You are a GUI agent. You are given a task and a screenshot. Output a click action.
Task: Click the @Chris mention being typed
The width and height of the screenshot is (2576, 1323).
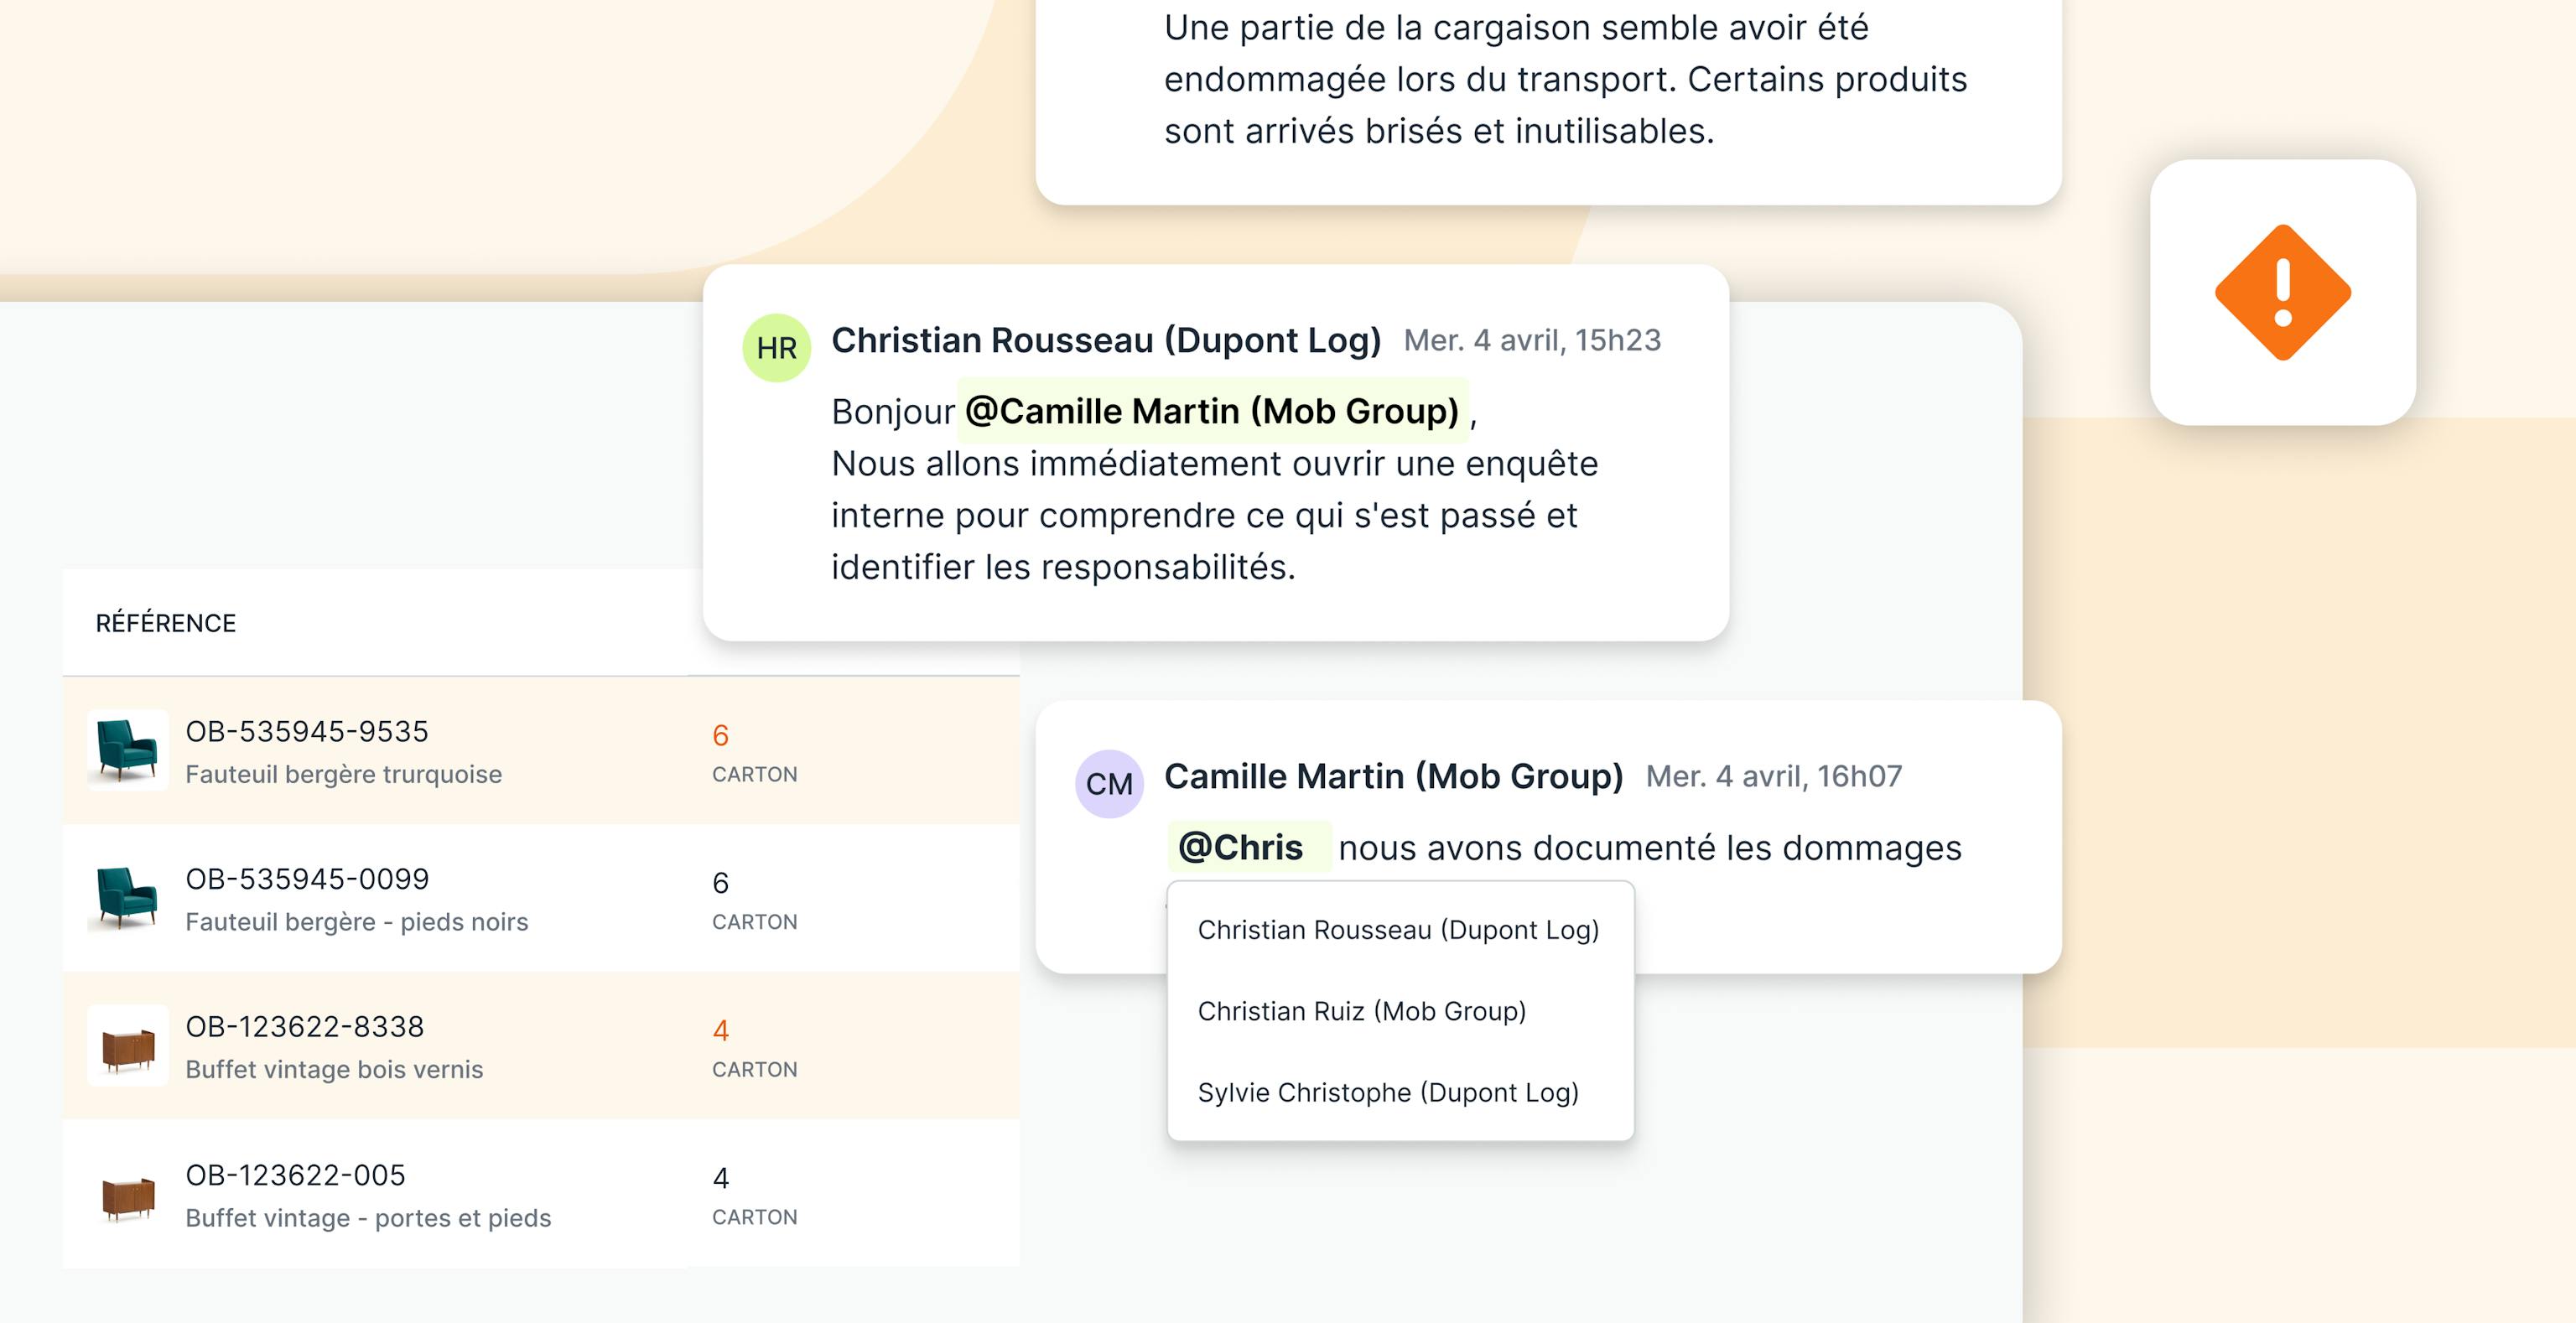click(1241, 847)
